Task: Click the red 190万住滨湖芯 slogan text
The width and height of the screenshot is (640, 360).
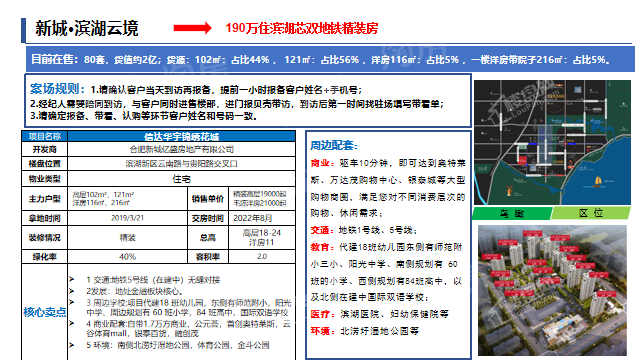Action: click(x=302, y=28)
